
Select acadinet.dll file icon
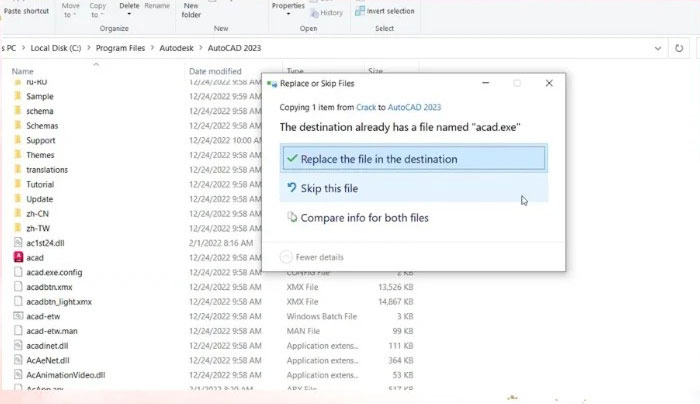tap(18, 346)
